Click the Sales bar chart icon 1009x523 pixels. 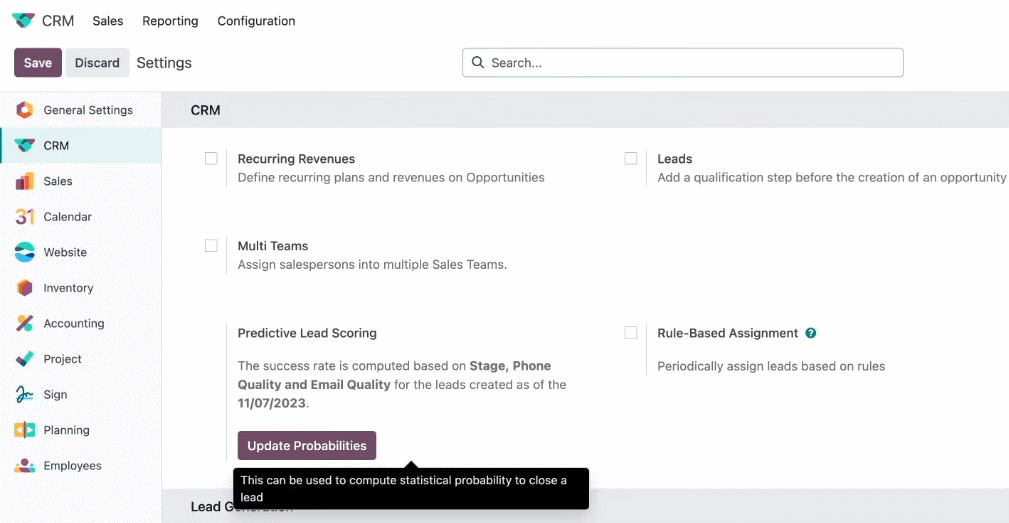(x=24, y=181)
